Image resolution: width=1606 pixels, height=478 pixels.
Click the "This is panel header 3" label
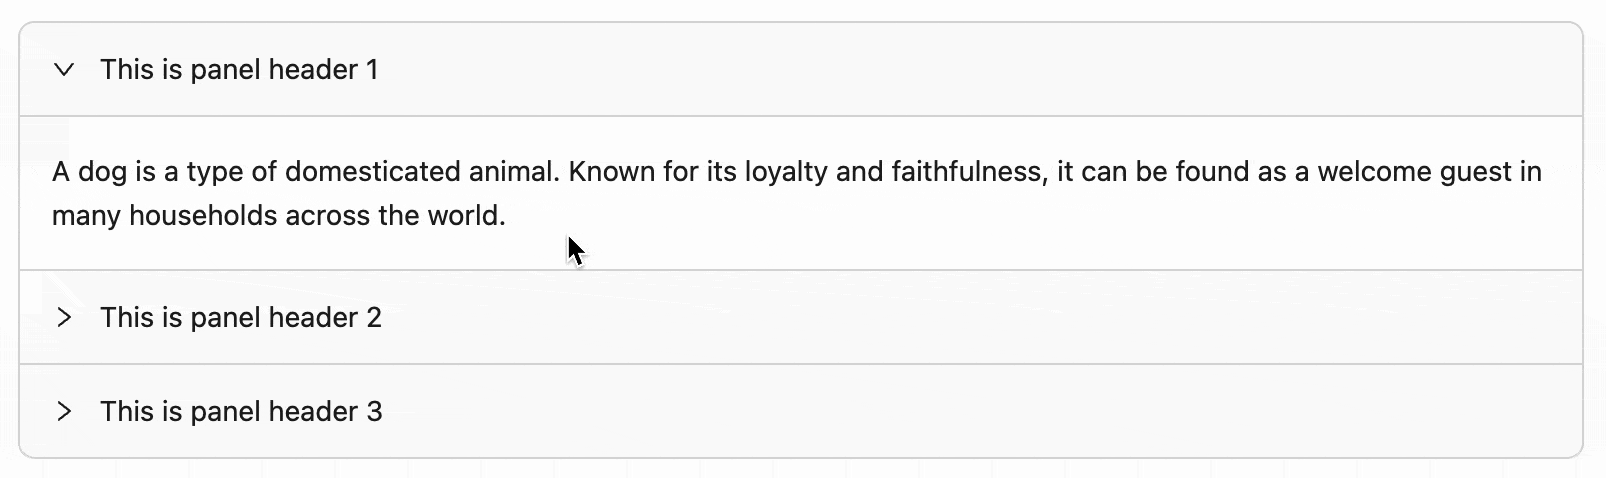pyautogui.click(x=241, y=412)
